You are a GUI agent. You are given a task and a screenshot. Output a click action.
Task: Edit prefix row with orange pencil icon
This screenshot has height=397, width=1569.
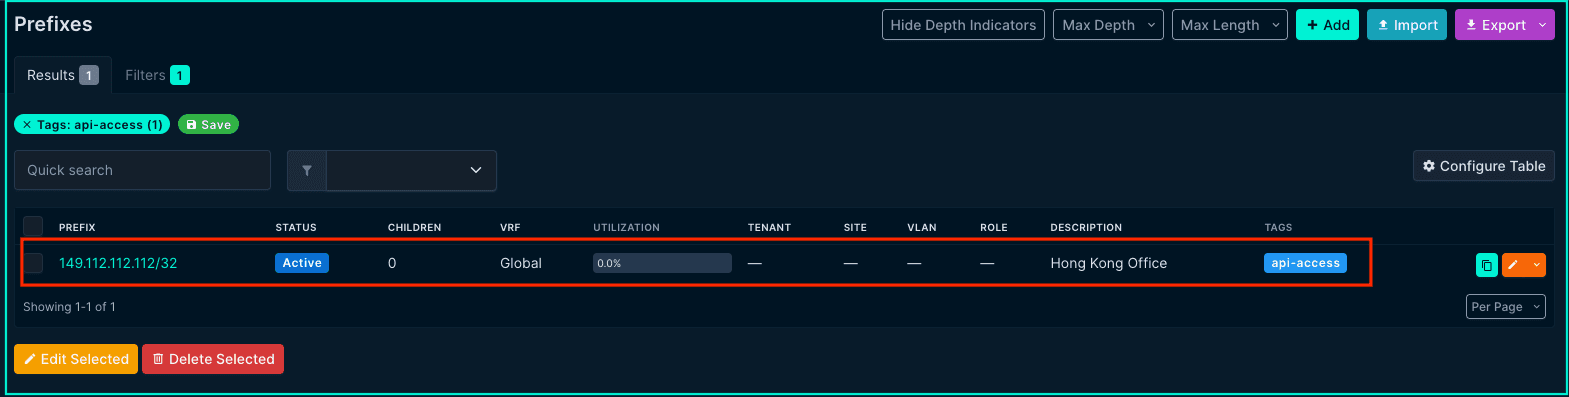point(1513,265)
